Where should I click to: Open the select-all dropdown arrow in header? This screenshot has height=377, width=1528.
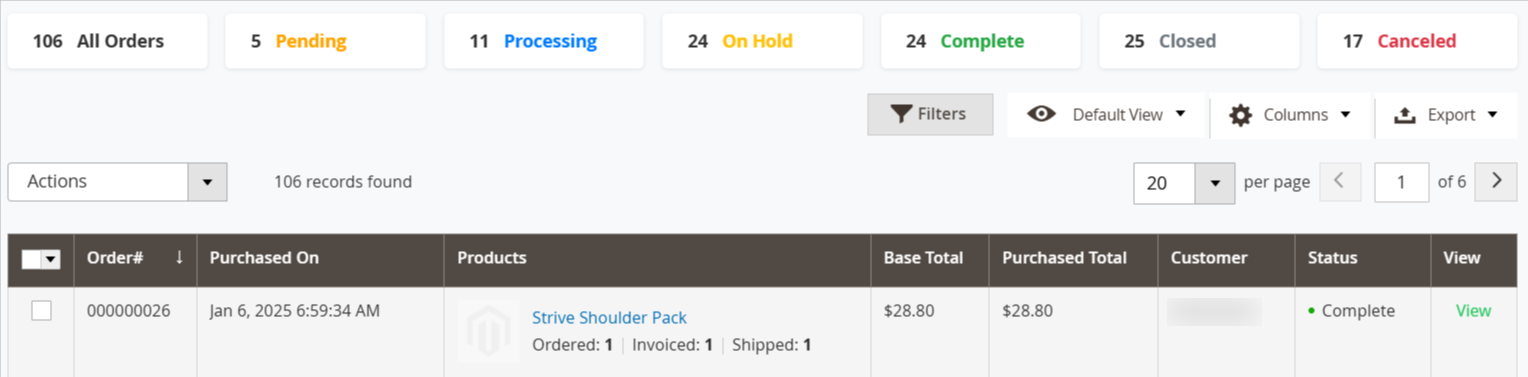tap(51, 259)
